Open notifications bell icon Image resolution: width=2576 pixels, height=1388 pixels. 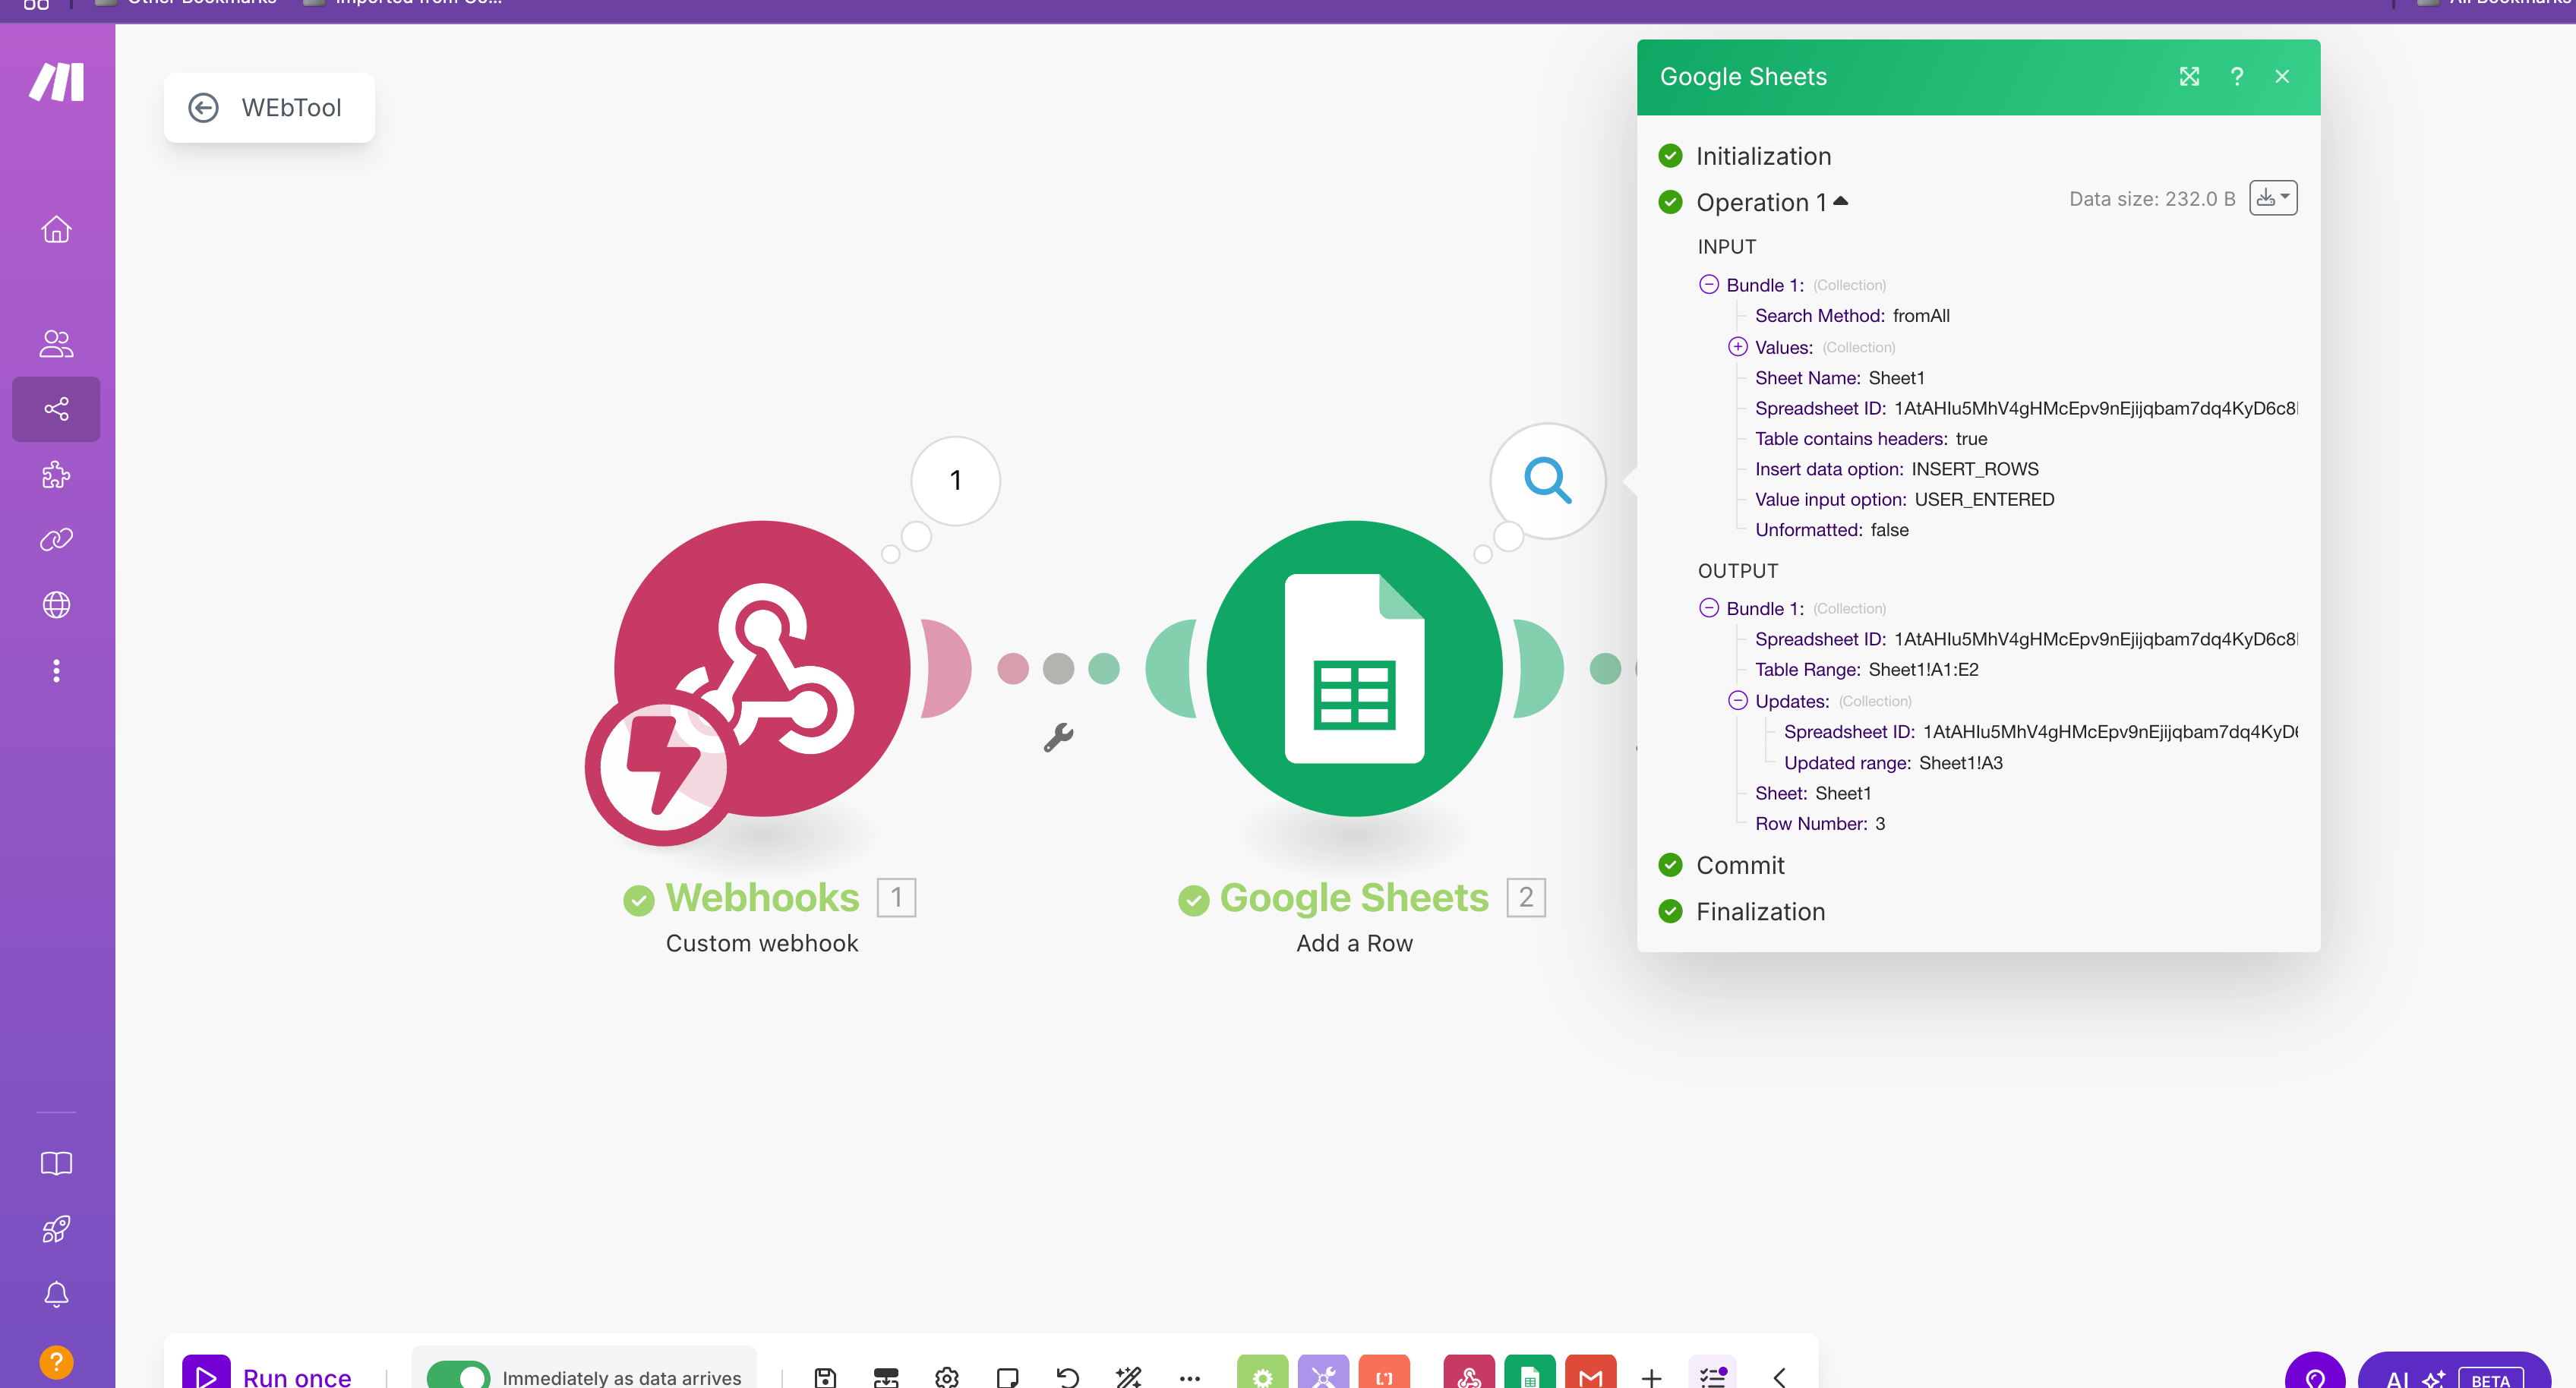56,1294
